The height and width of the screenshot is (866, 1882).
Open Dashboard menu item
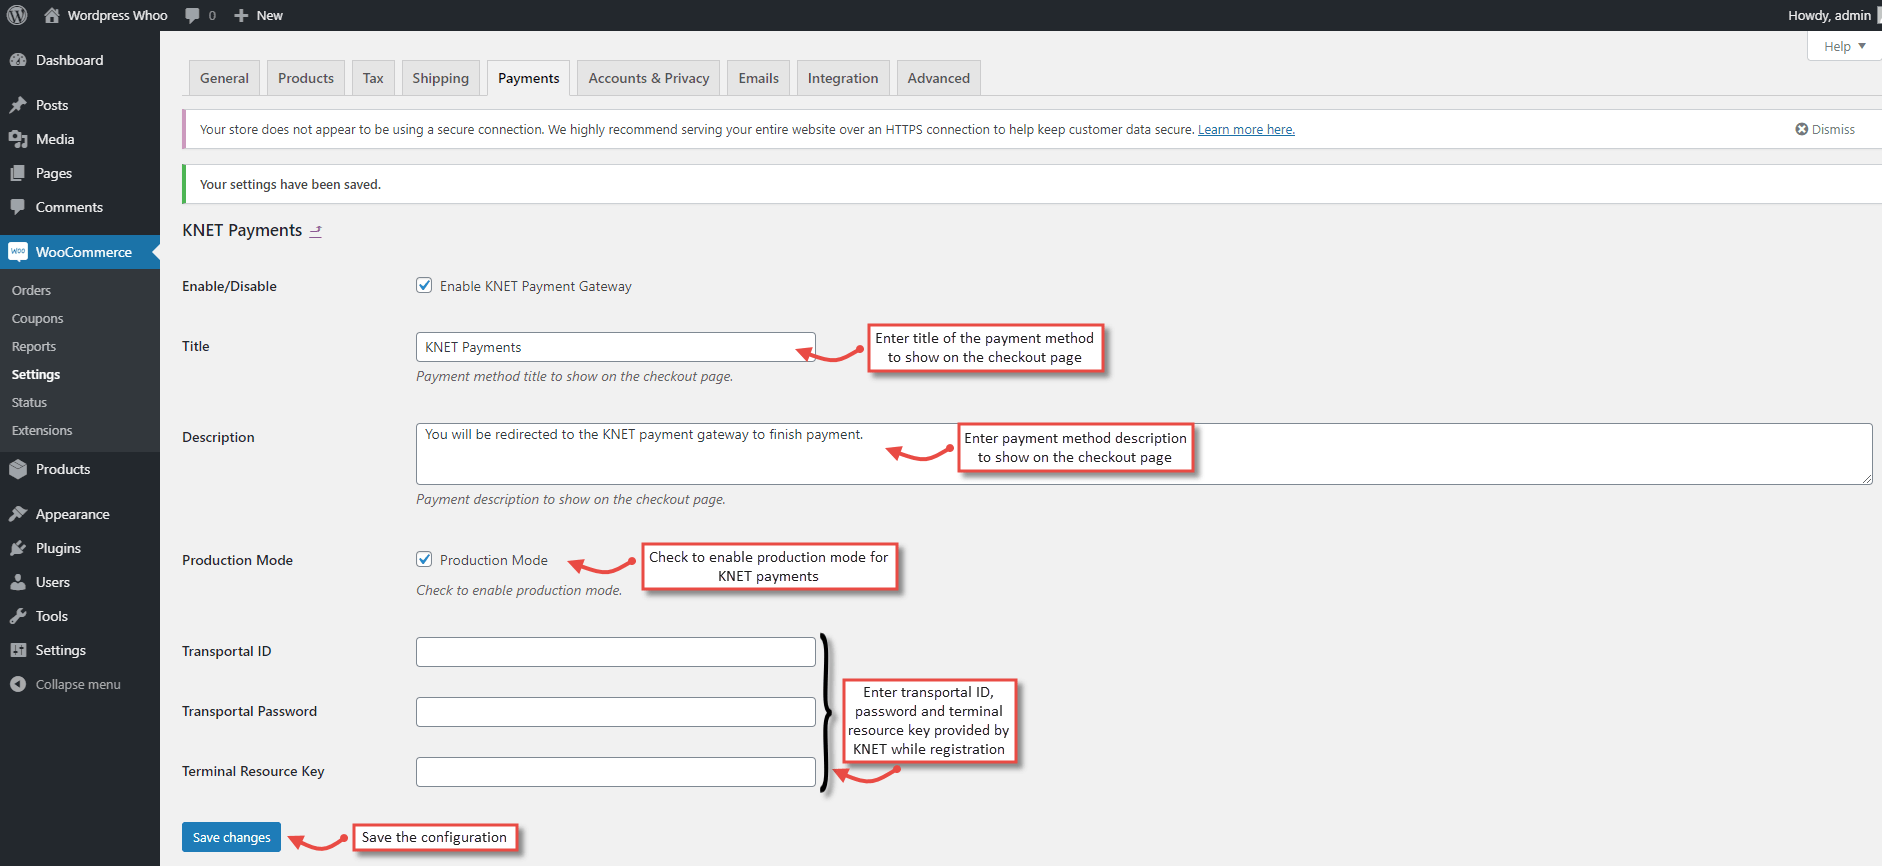[x=80, y=60]
